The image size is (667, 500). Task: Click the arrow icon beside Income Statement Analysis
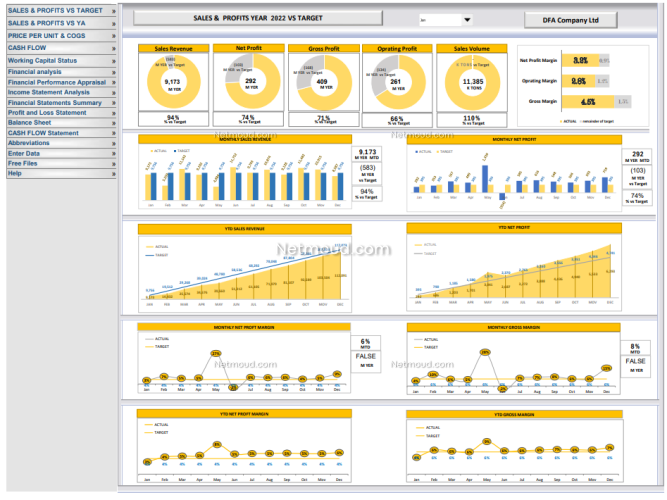coord(114,92)
